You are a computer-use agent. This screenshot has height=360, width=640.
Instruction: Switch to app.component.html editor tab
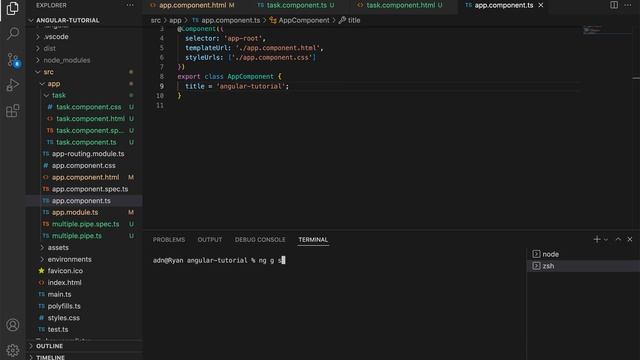point(192,5)
